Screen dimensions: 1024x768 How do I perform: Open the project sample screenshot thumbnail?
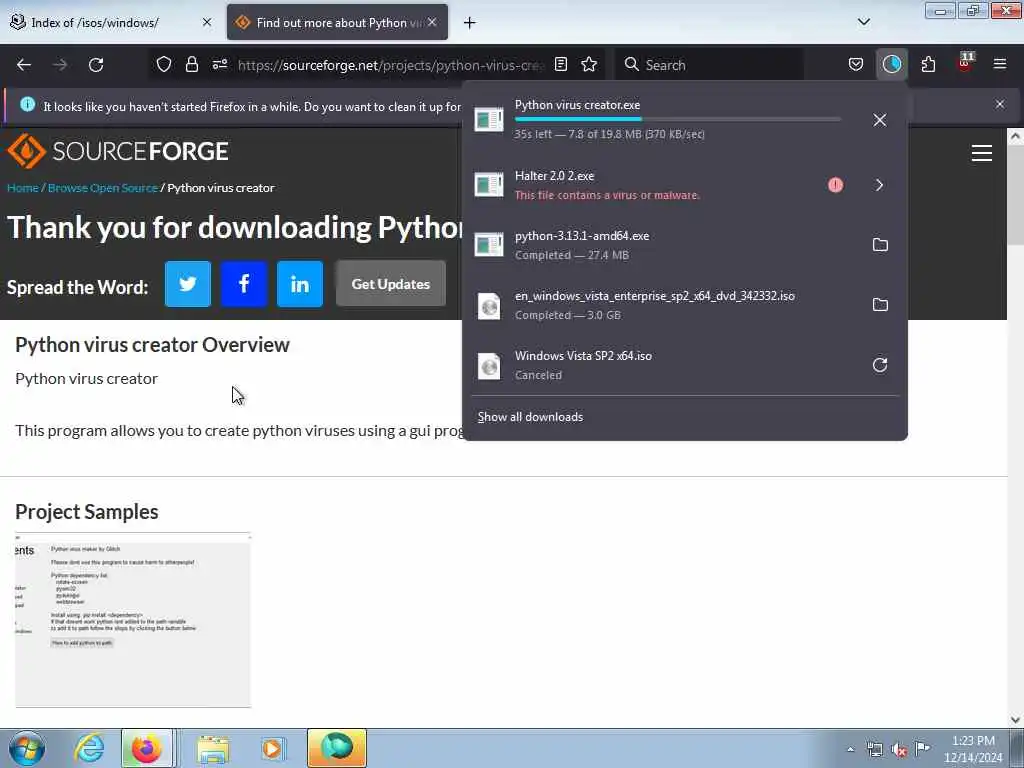pyautogui.click(x=133, y=620)
